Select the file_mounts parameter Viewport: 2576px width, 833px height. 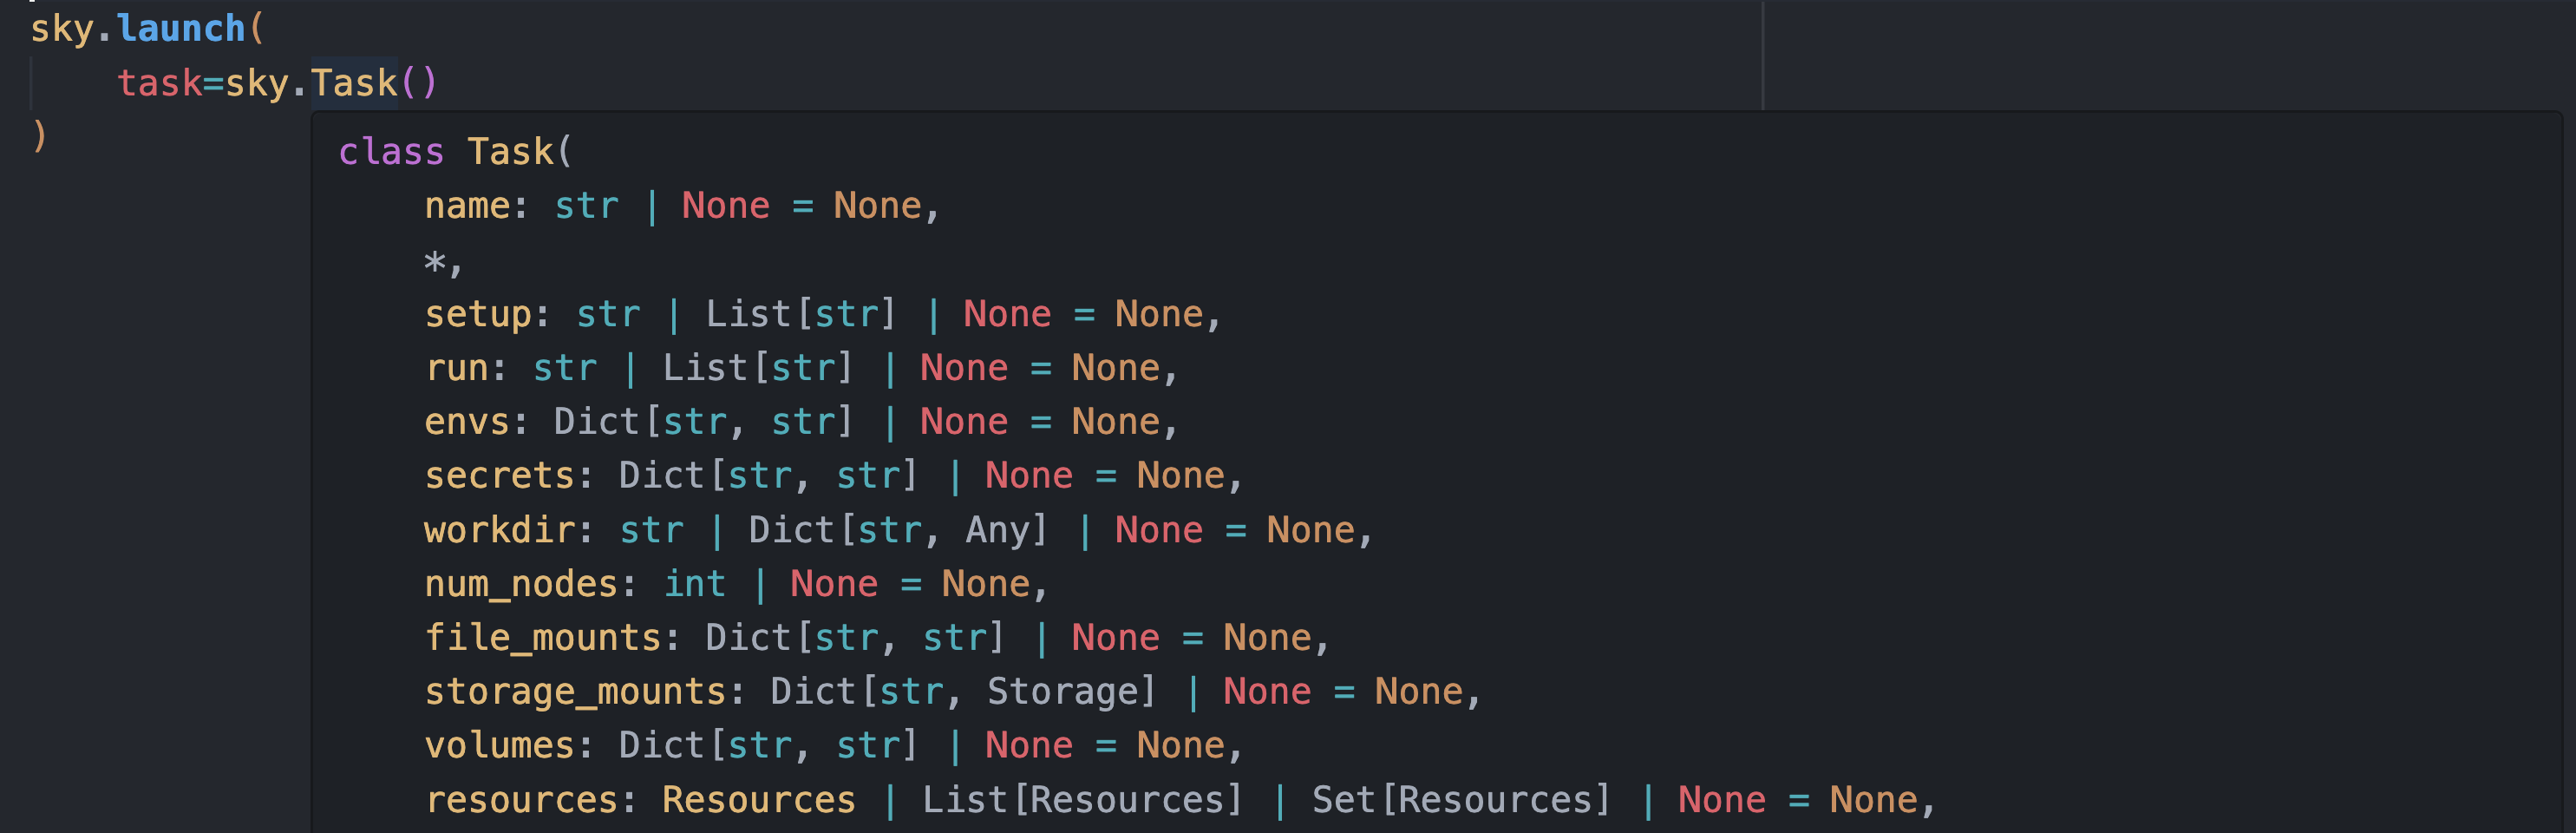[540, 636]
